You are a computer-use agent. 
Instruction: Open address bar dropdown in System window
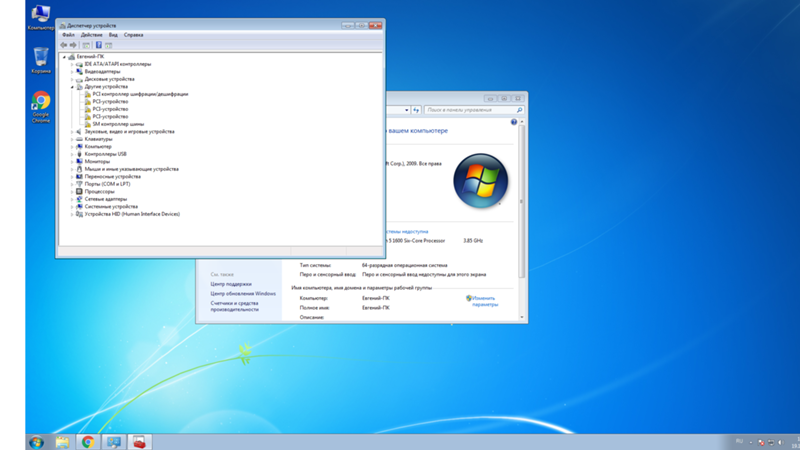[x=407, y=110]
